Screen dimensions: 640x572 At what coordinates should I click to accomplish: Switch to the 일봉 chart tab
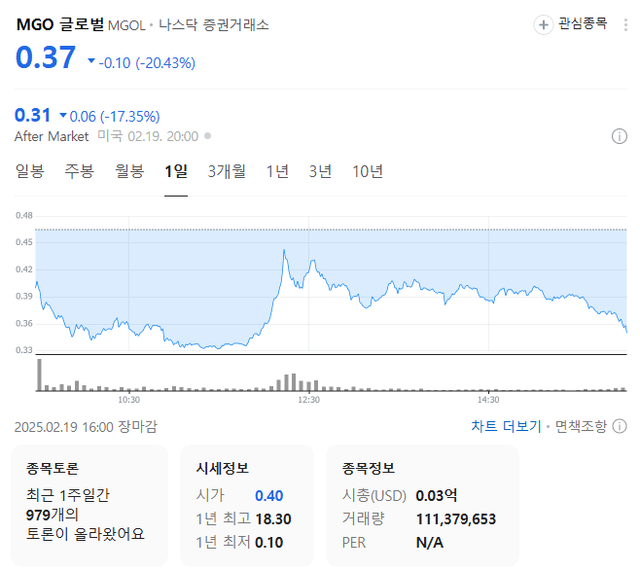30,171
